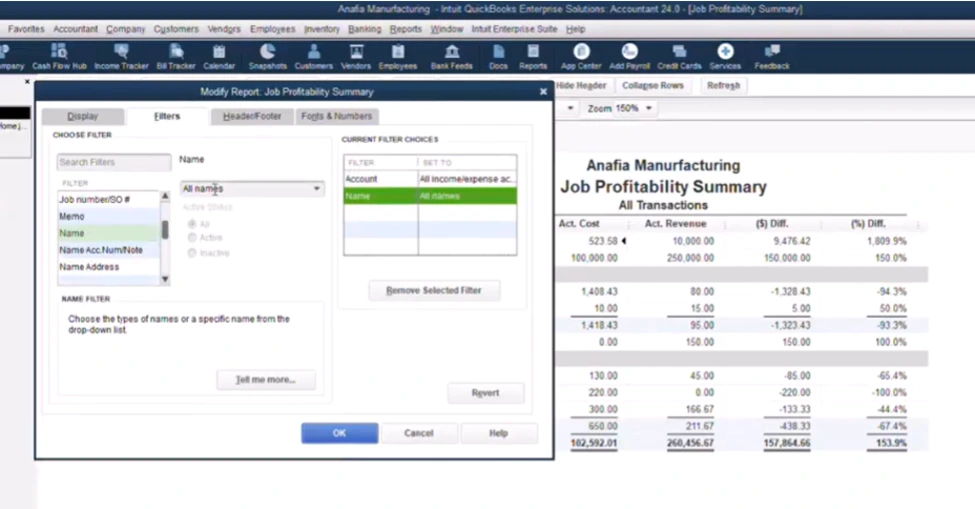975x509 pixels.
Task: Open the Banking menu
Action: pyautogui.click(x=364, y=29)
